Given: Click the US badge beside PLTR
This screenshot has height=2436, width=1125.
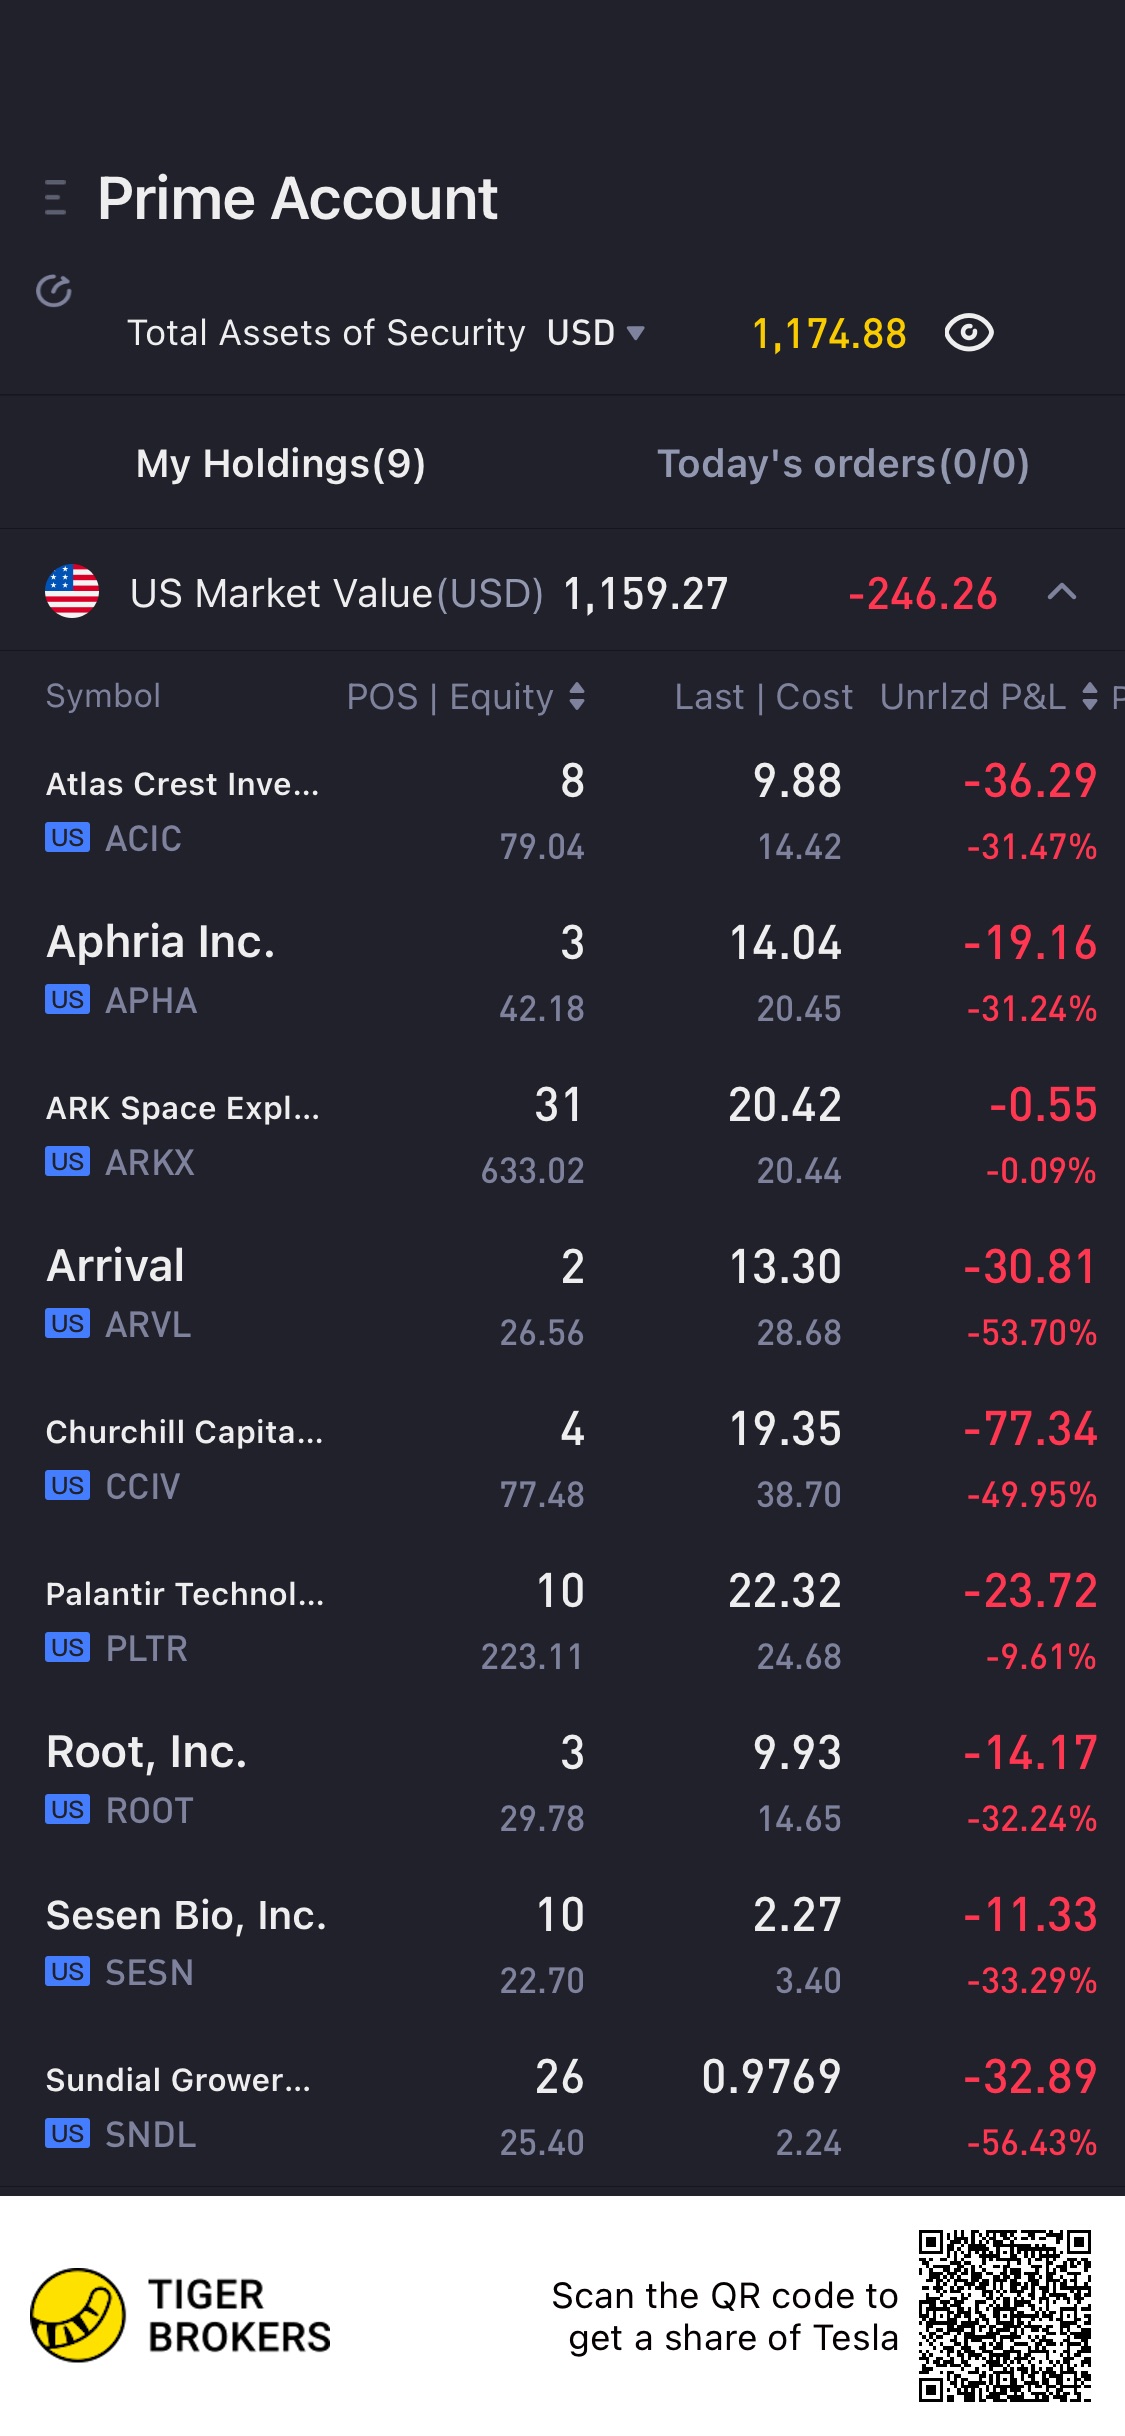Looking at the screenshot, I should click(x=67, y=1648).
